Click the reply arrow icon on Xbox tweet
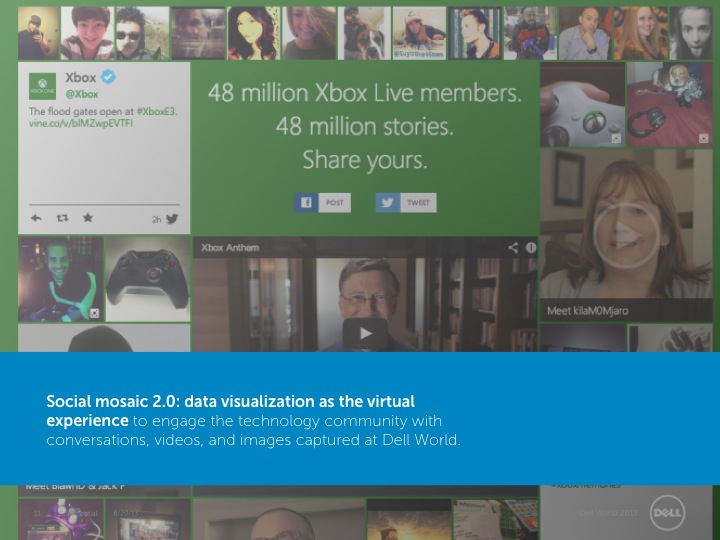 point(36,218)
